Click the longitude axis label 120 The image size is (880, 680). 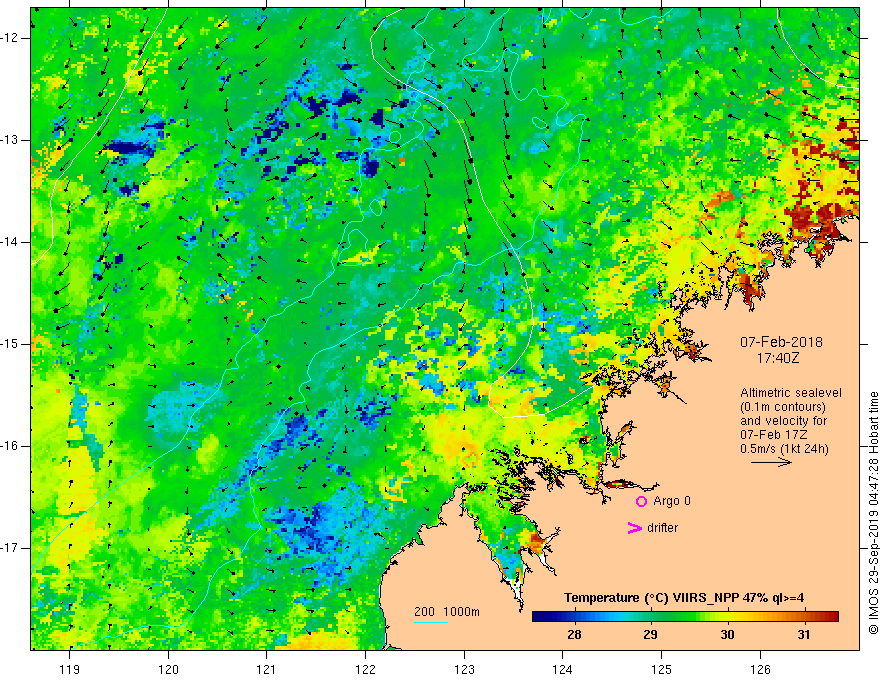168,669
